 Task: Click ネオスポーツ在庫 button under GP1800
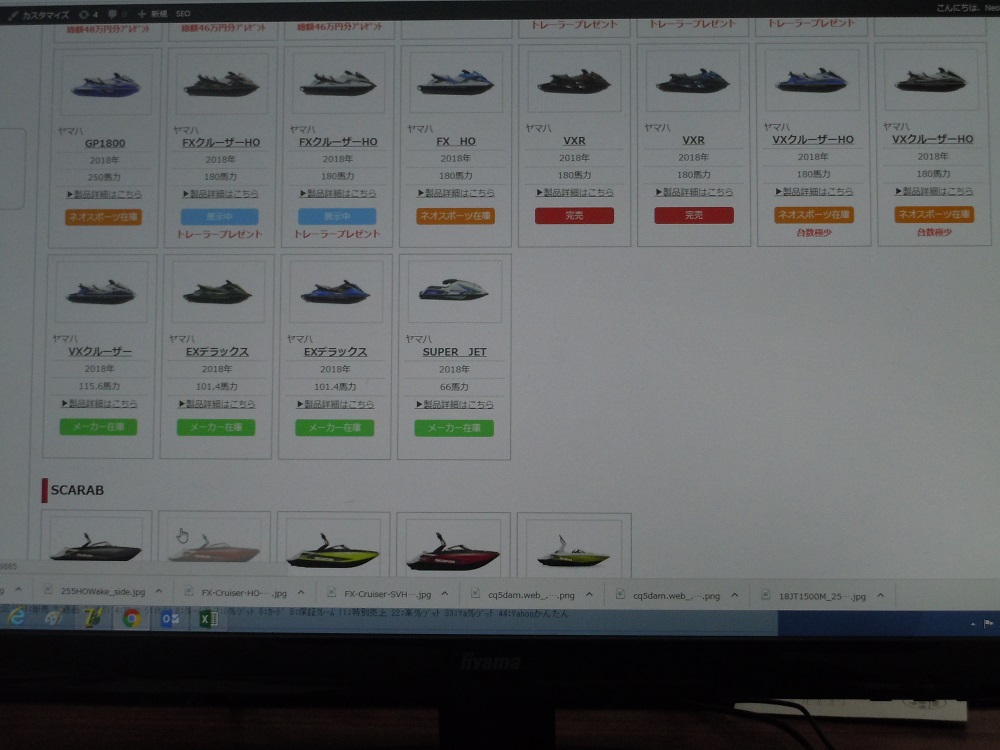click(103, 217)
